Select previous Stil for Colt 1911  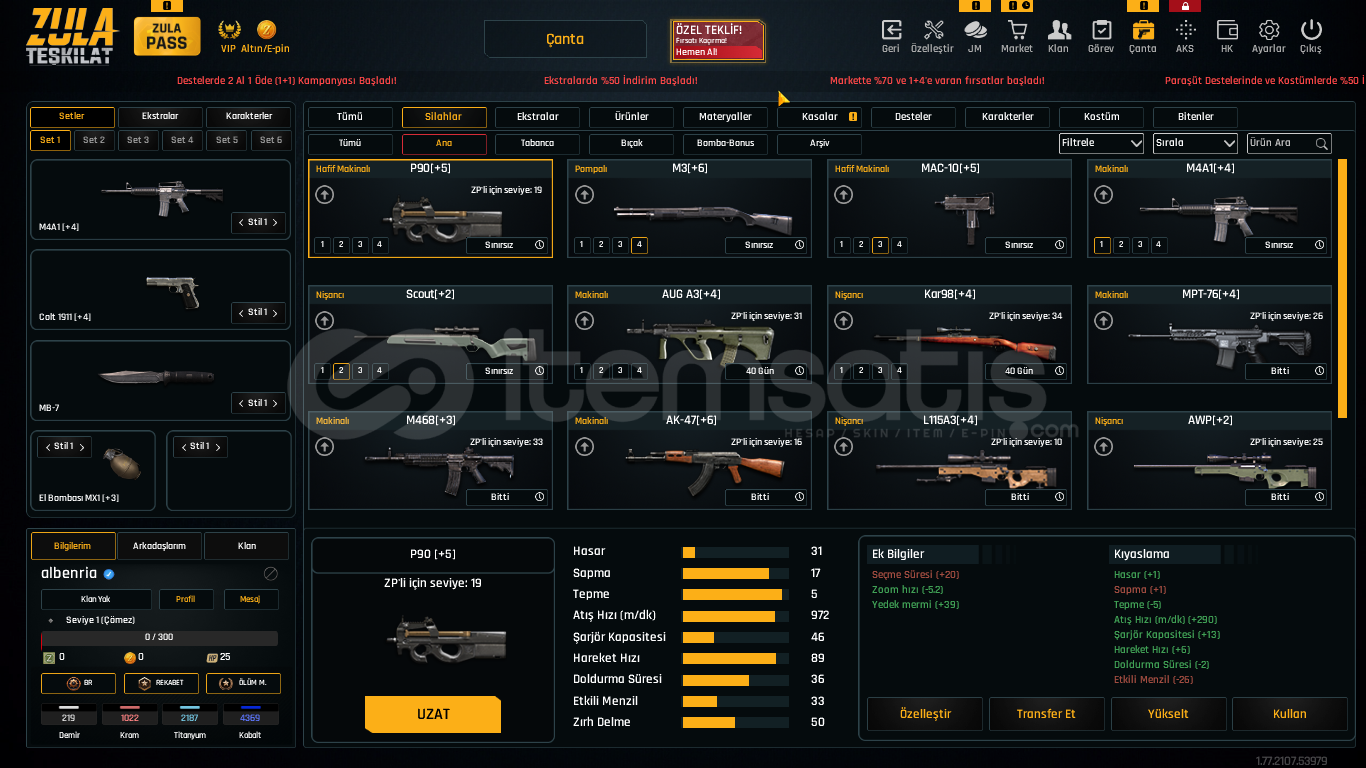coord(240,312)
